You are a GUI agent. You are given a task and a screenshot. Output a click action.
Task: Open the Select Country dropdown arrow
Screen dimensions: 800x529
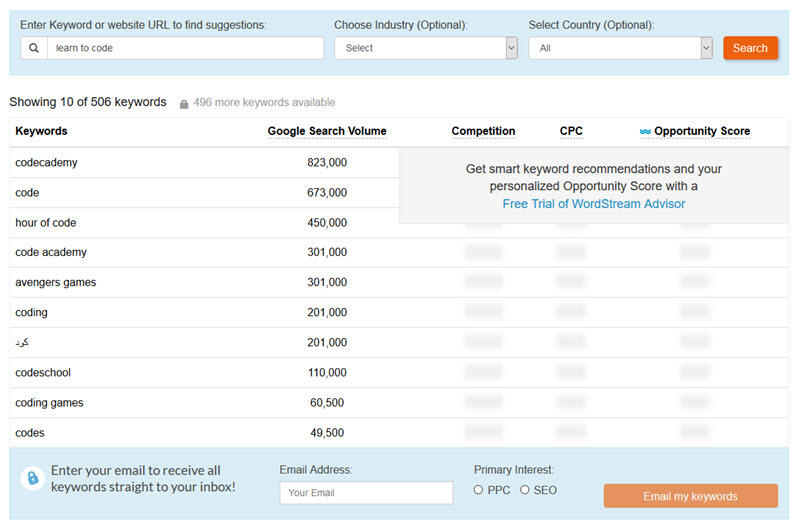click(706, 48)
